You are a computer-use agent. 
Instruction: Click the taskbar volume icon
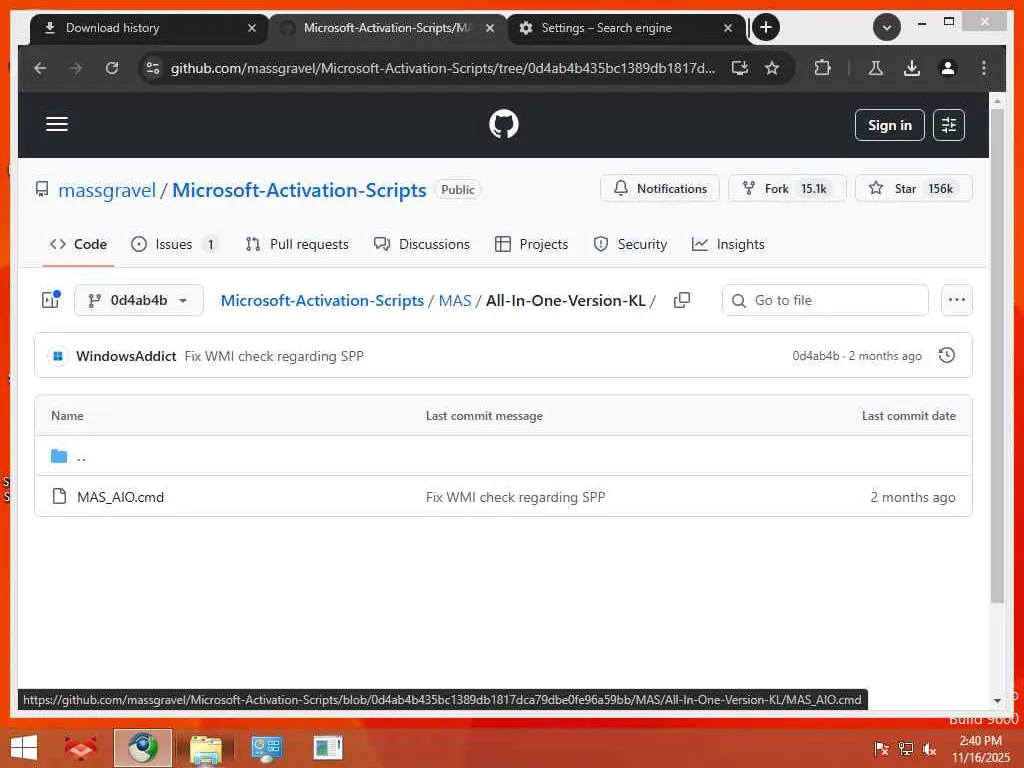[x=929, y=749]
